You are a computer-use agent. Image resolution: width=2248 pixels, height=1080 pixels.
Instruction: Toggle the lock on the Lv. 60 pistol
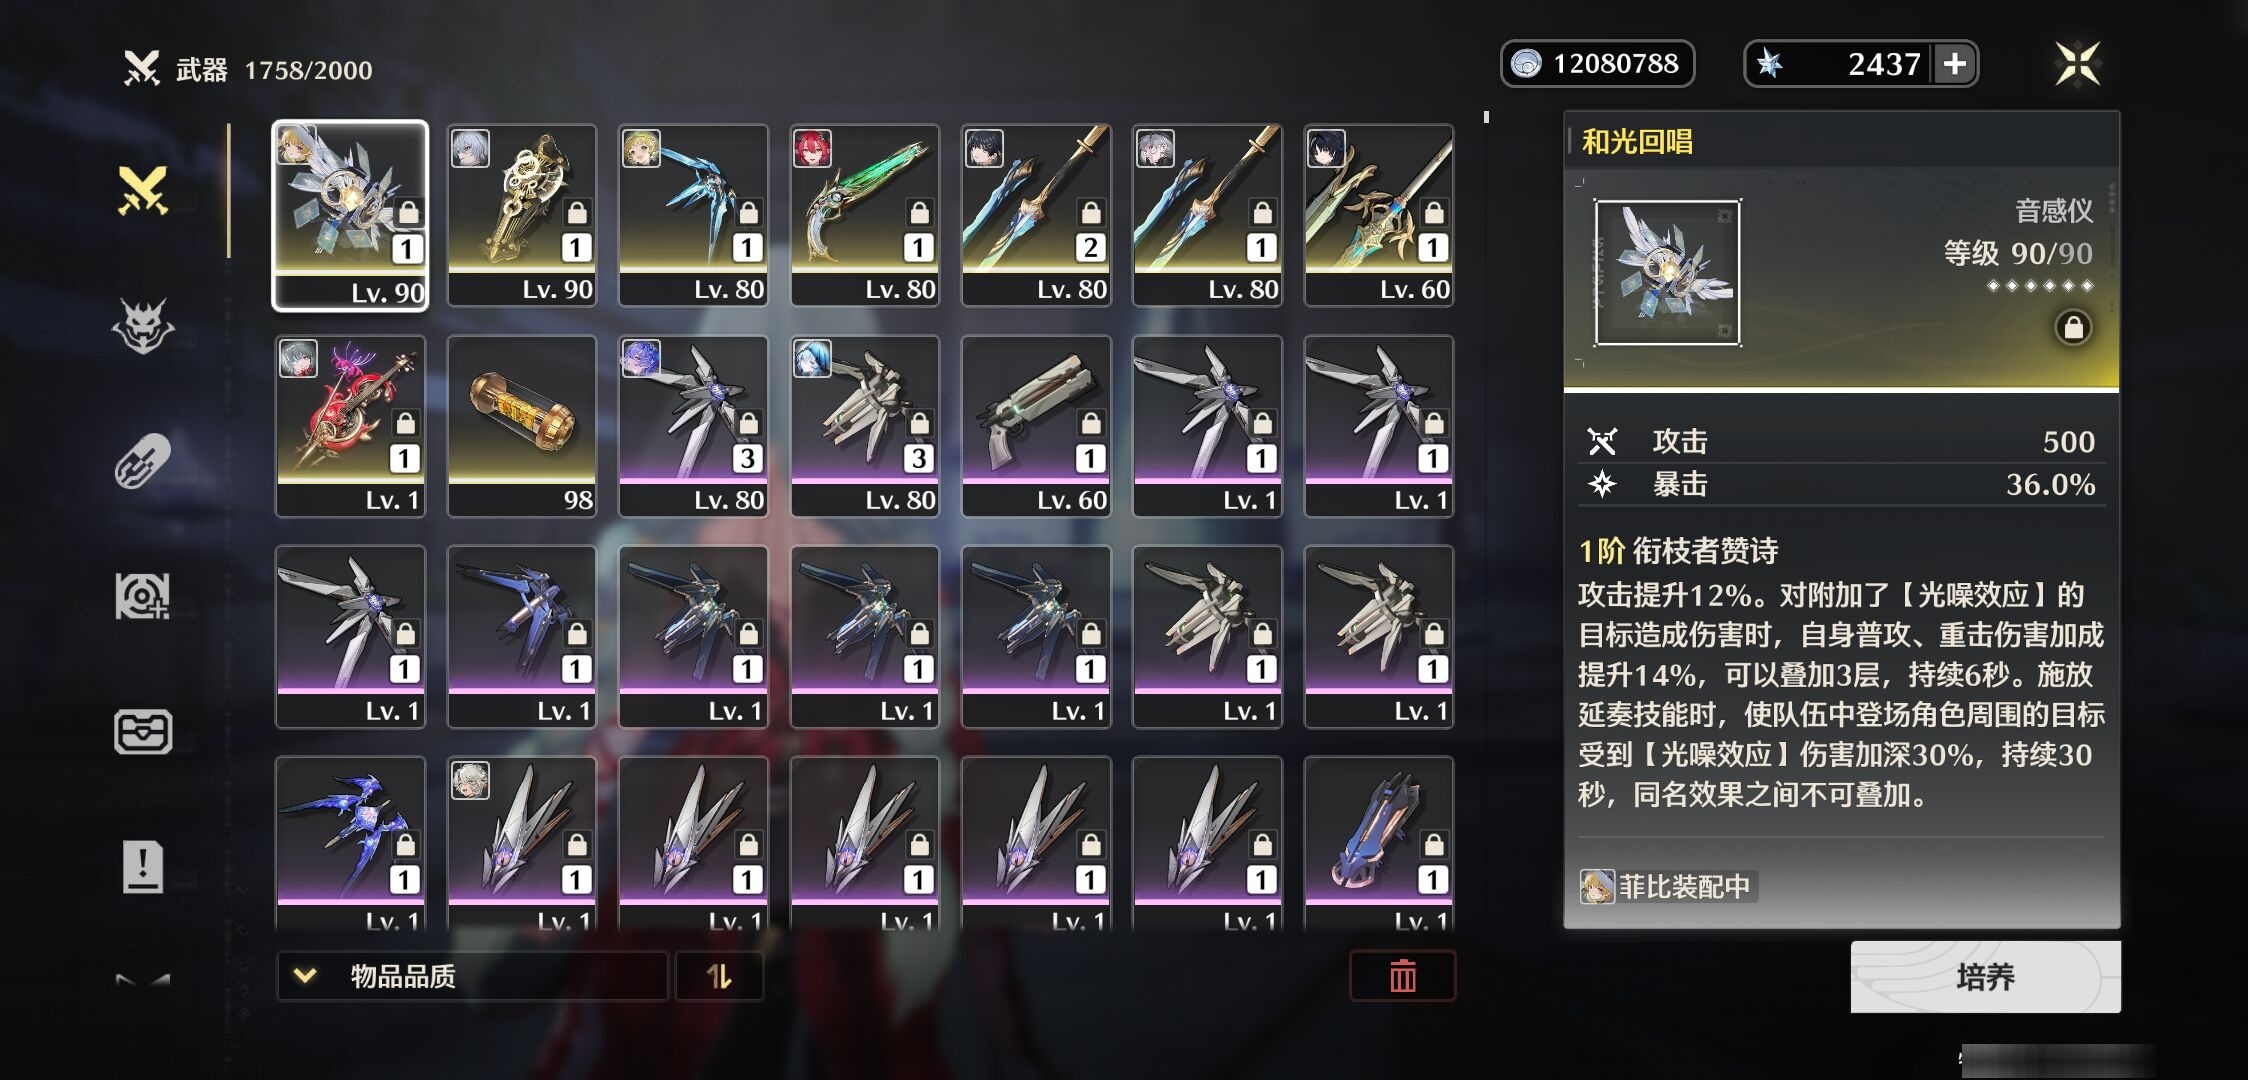point(1090,424)
